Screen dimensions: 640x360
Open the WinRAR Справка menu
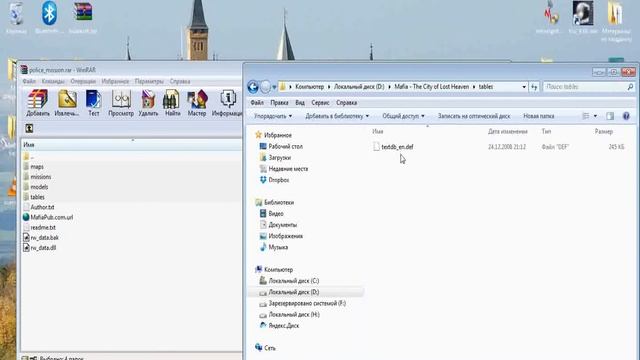coord(180,81)
